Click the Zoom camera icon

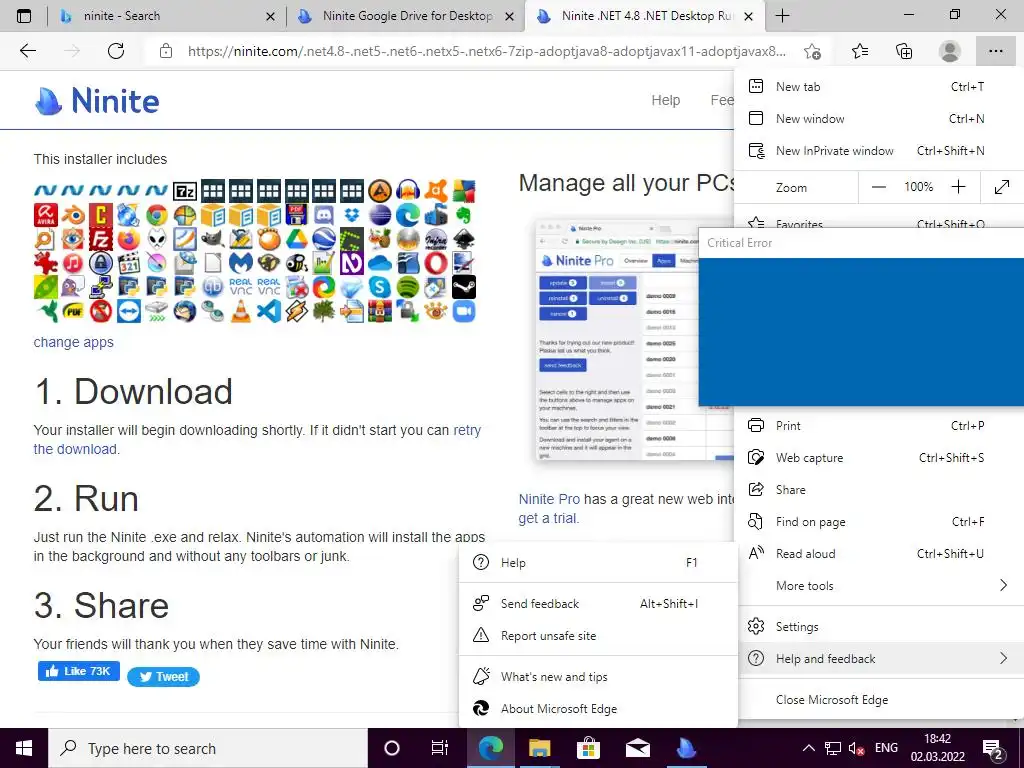(464, 311)
